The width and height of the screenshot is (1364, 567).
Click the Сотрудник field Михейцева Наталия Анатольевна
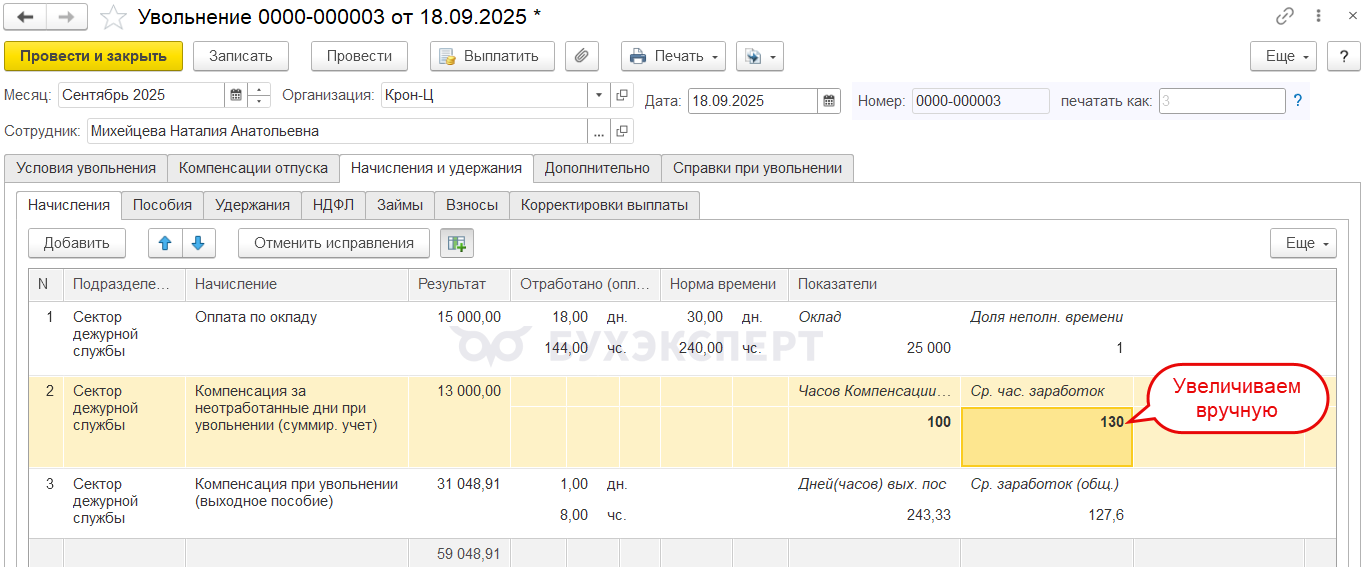pyautogui.click(x=337, y=131)
